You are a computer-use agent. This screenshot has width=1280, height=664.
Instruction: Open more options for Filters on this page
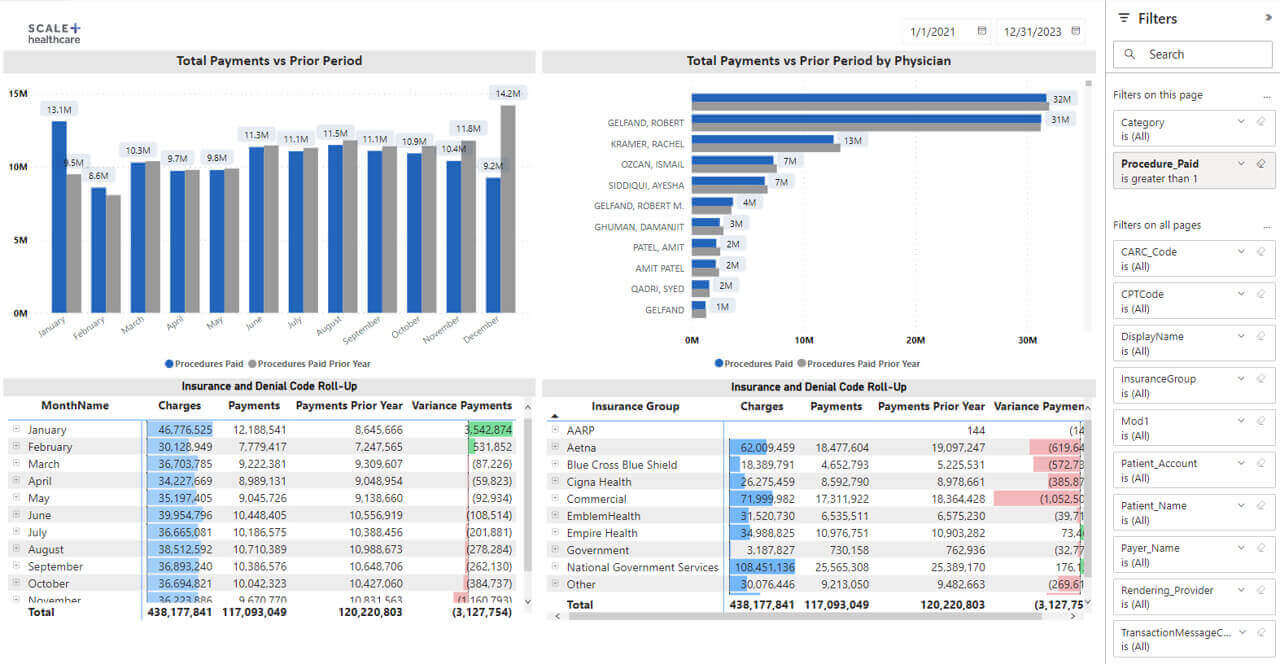point(1267,96)
